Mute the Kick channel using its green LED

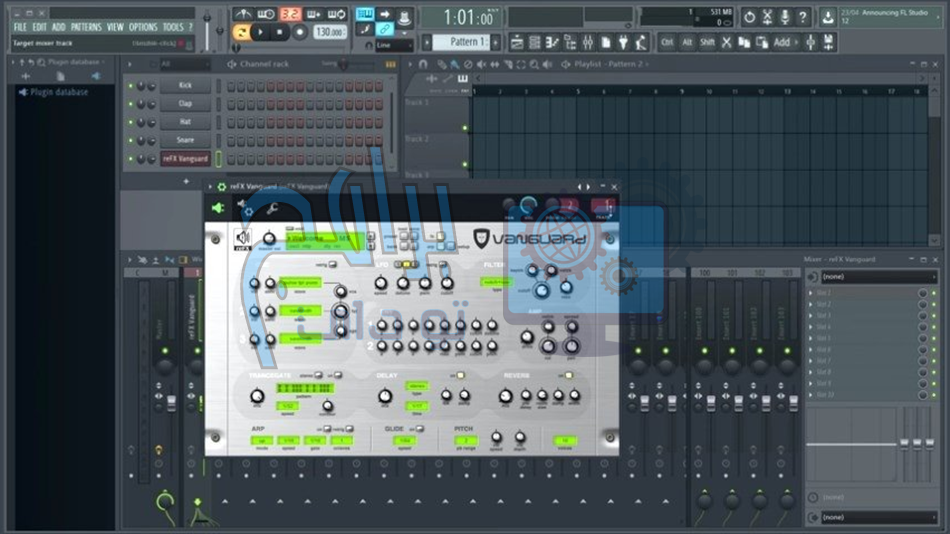(130, 86)
